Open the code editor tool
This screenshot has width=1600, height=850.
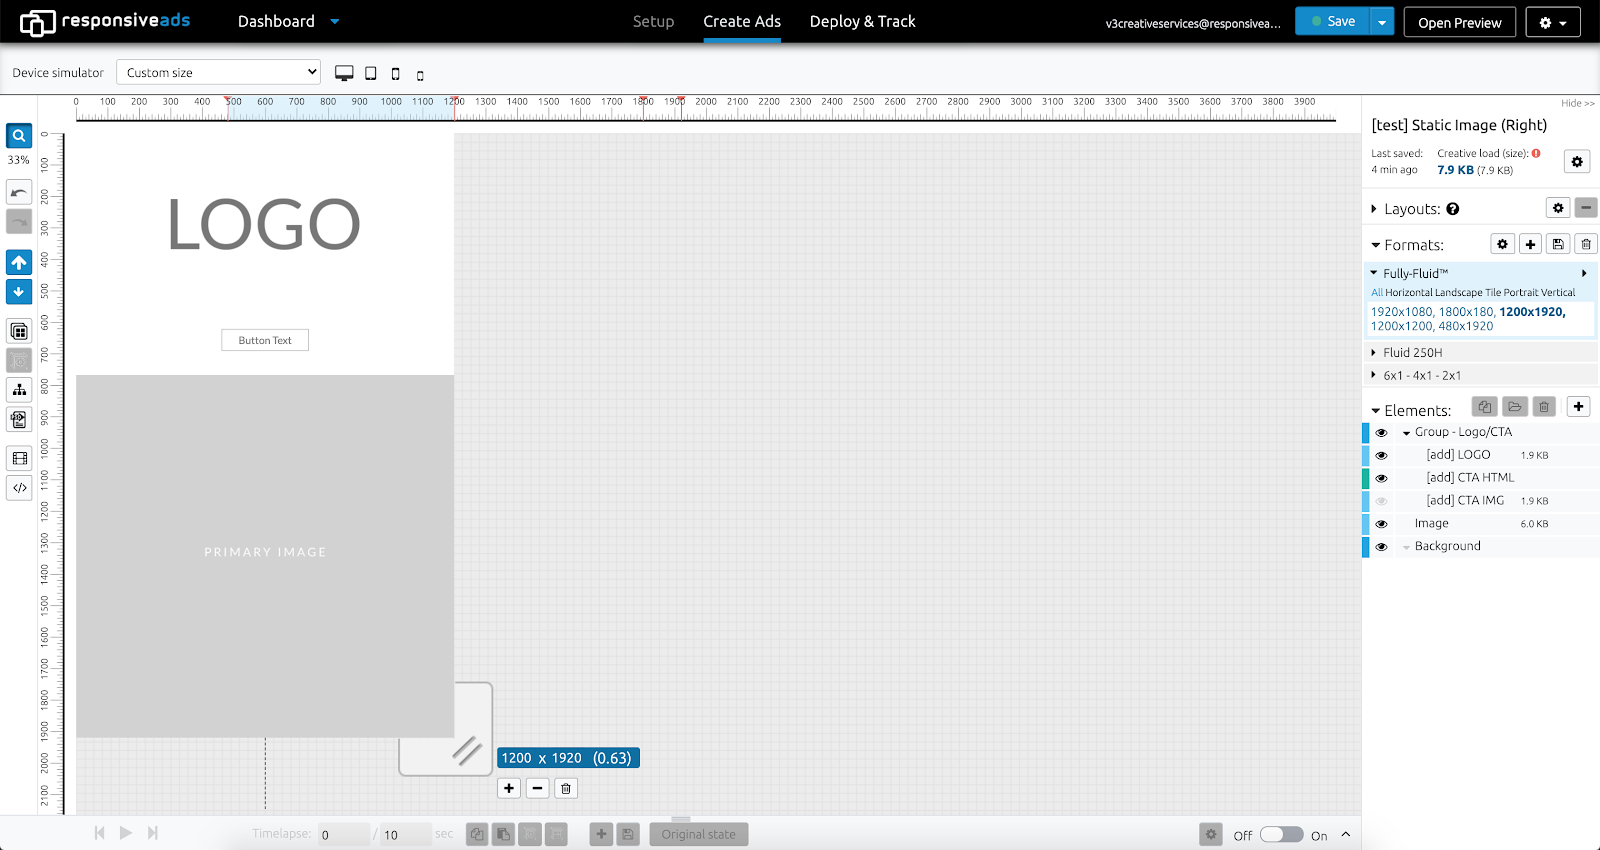19,487
